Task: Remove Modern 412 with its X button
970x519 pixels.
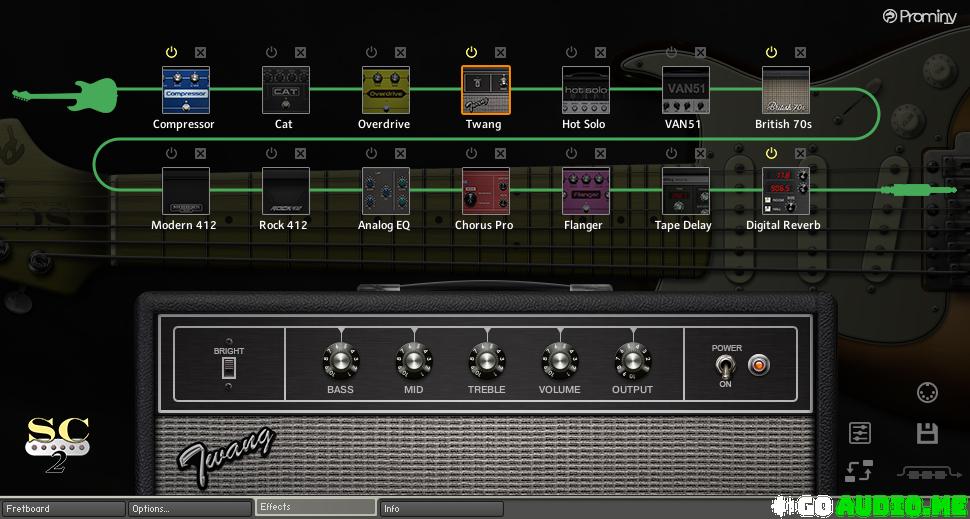Action: point(200,153)
